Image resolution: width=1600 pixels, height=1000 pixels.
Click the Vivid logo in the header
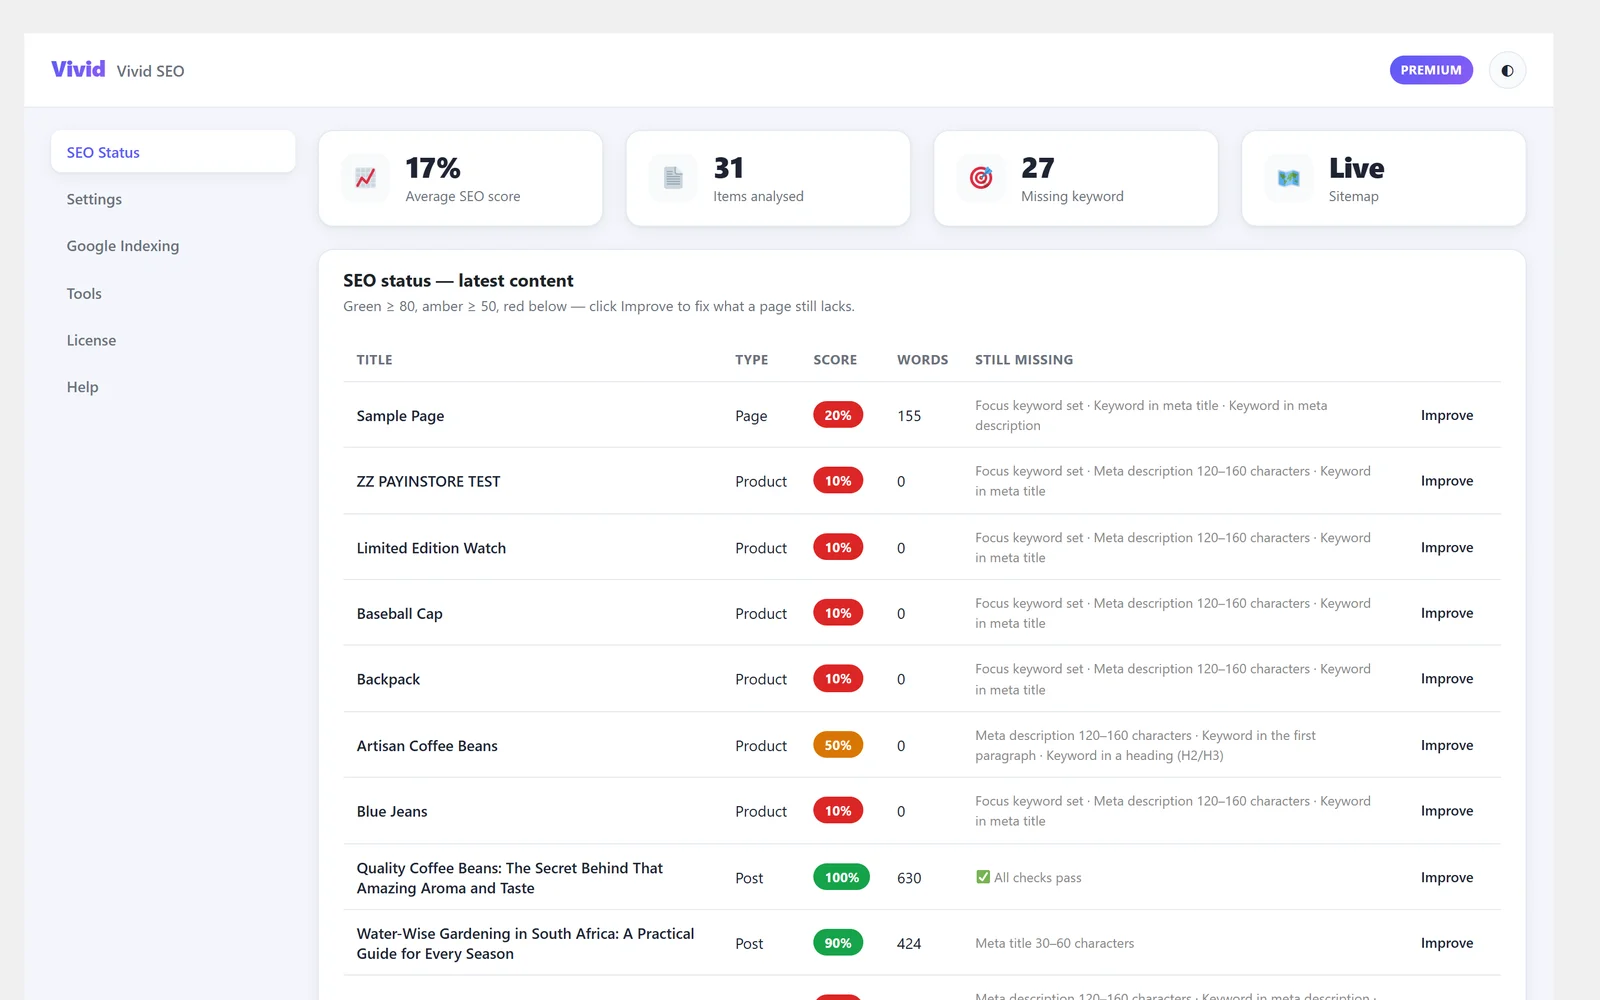coord(78,69)
